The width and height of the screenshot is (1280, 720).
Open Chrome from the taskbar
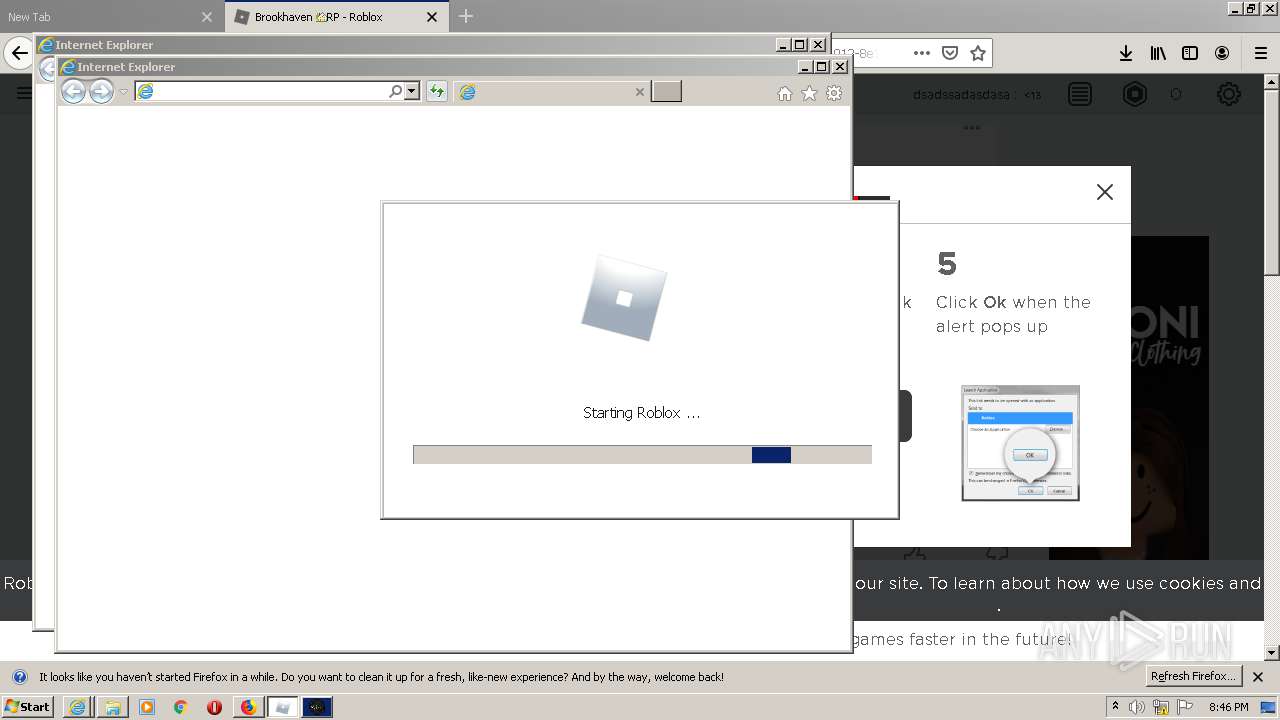tap(181, 707)
